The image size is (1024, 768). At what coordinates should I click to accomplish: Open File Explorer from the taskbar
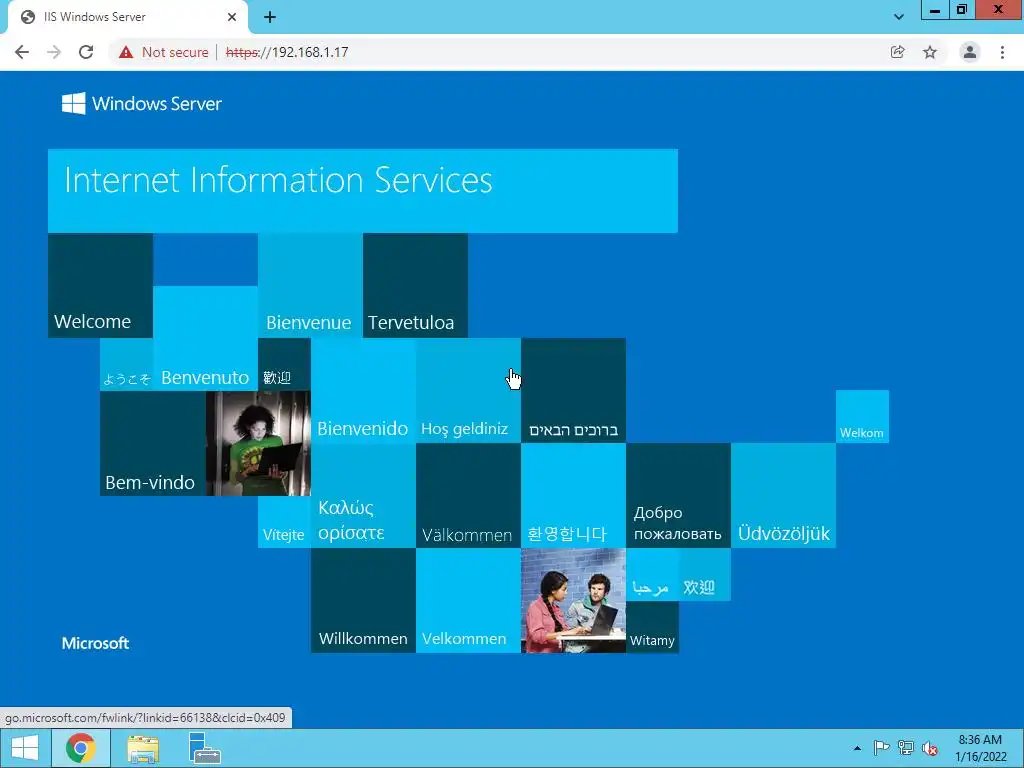point(143,748)
